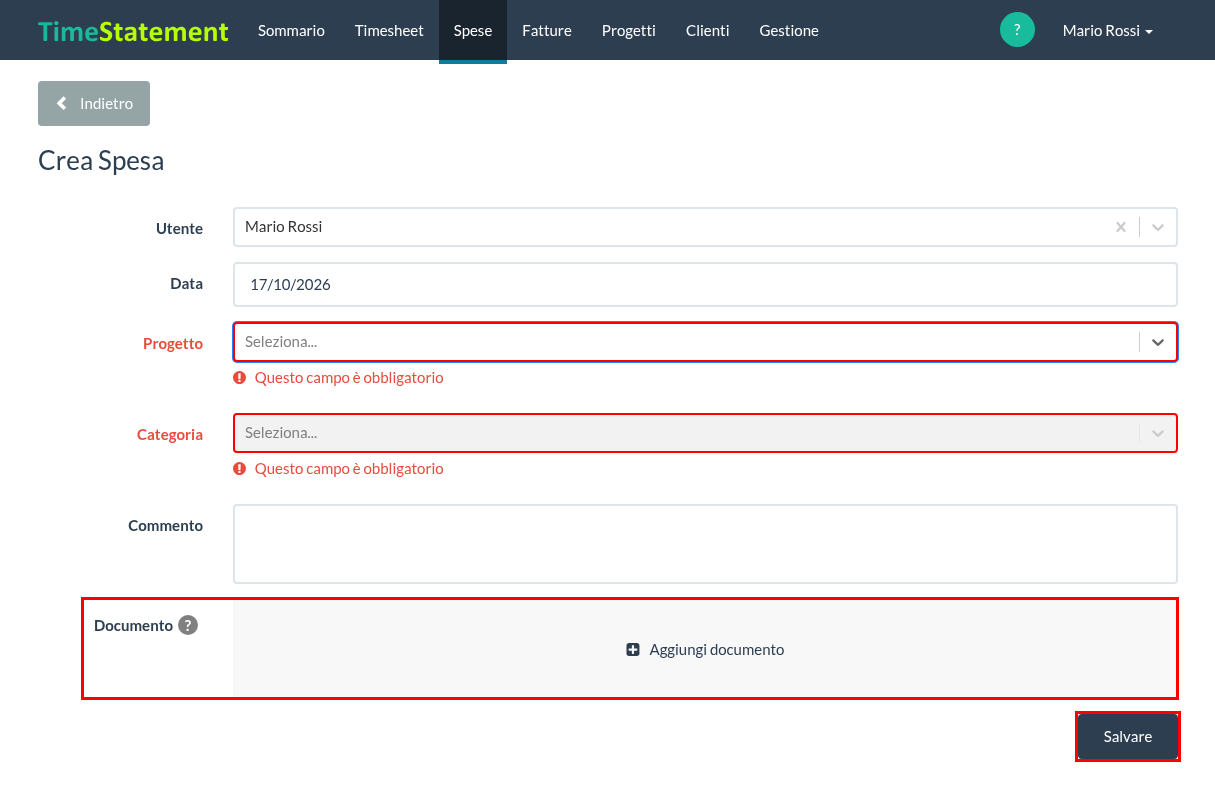Open the Gestione menu

click(789, 31)
